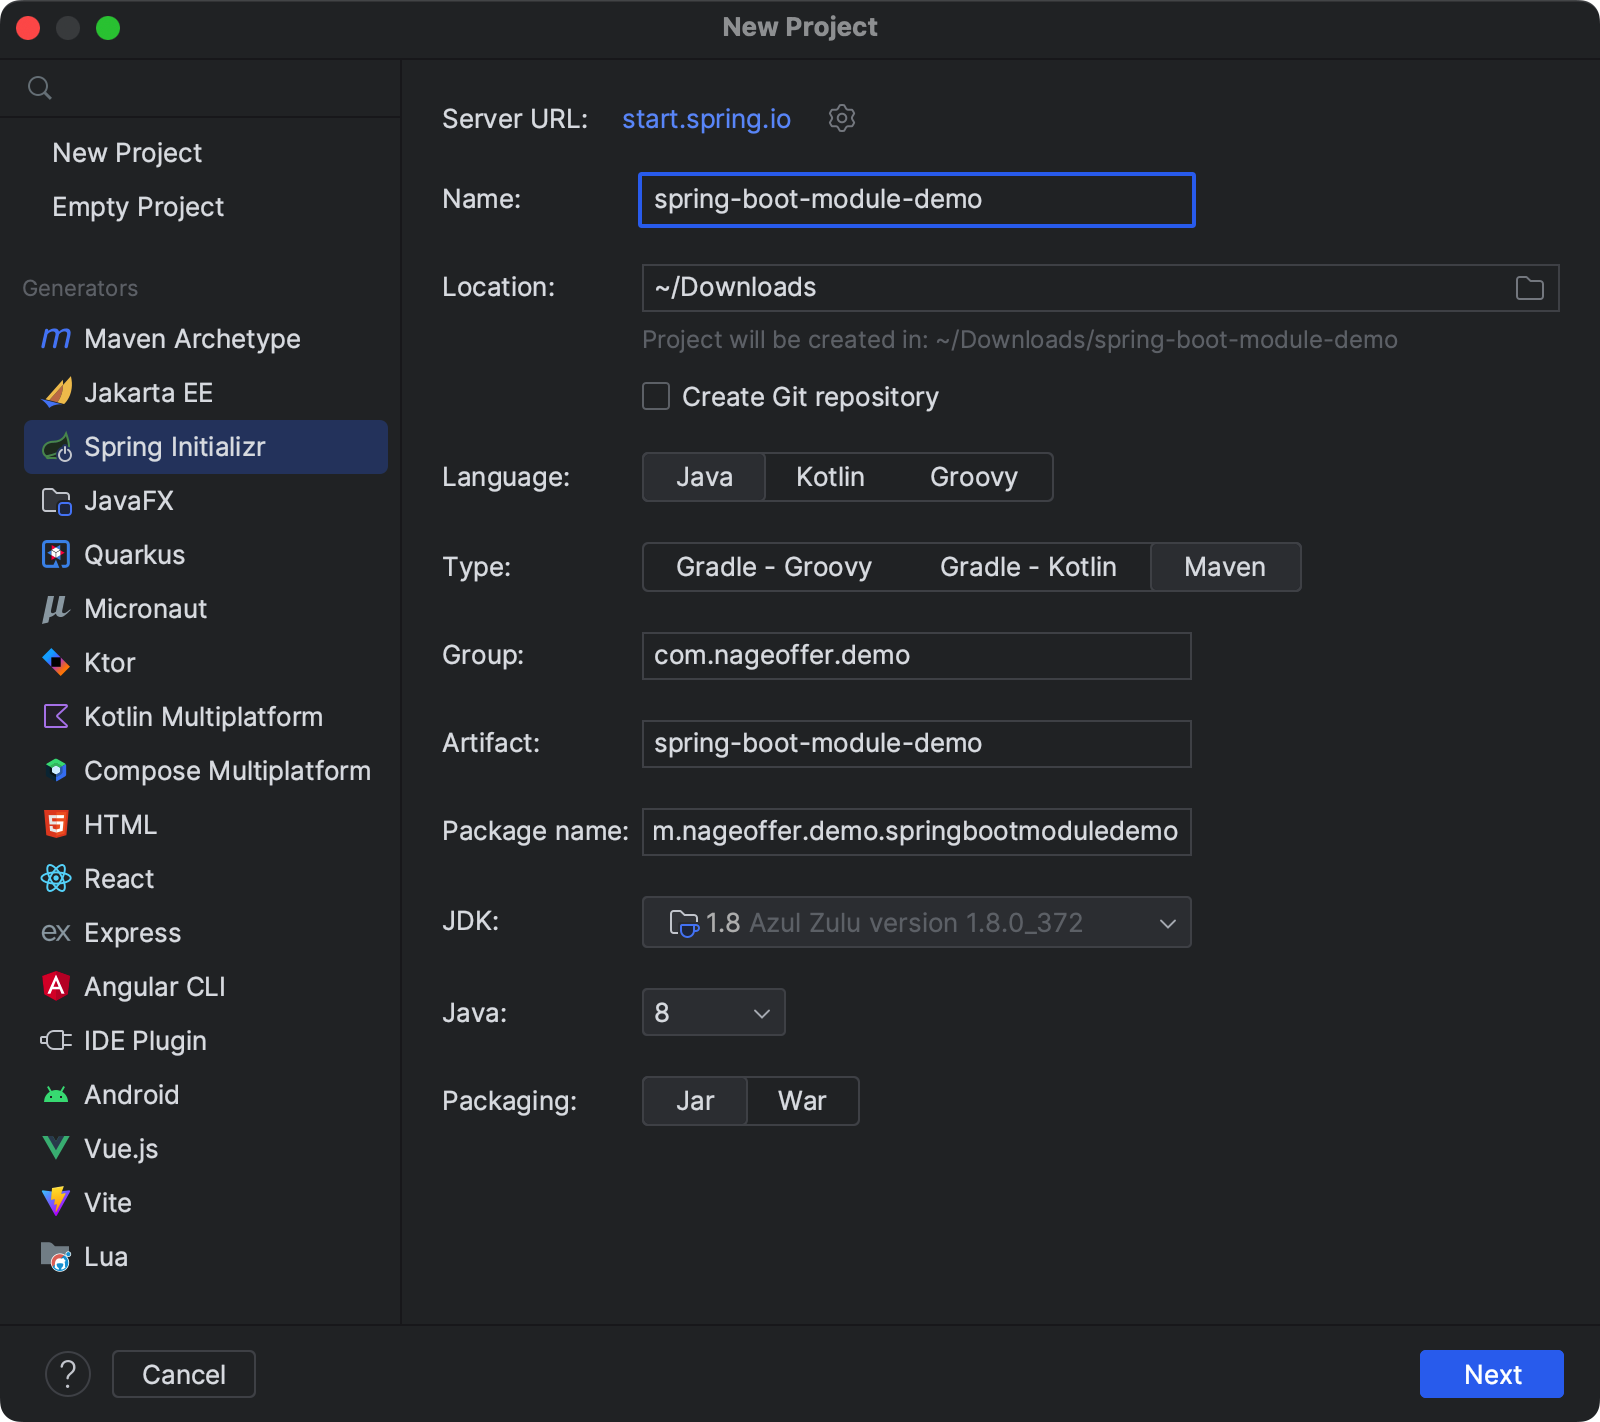Screen dimensions: 1600x1422
Task: Select Express generator label
Action: [x=132, y=933]
